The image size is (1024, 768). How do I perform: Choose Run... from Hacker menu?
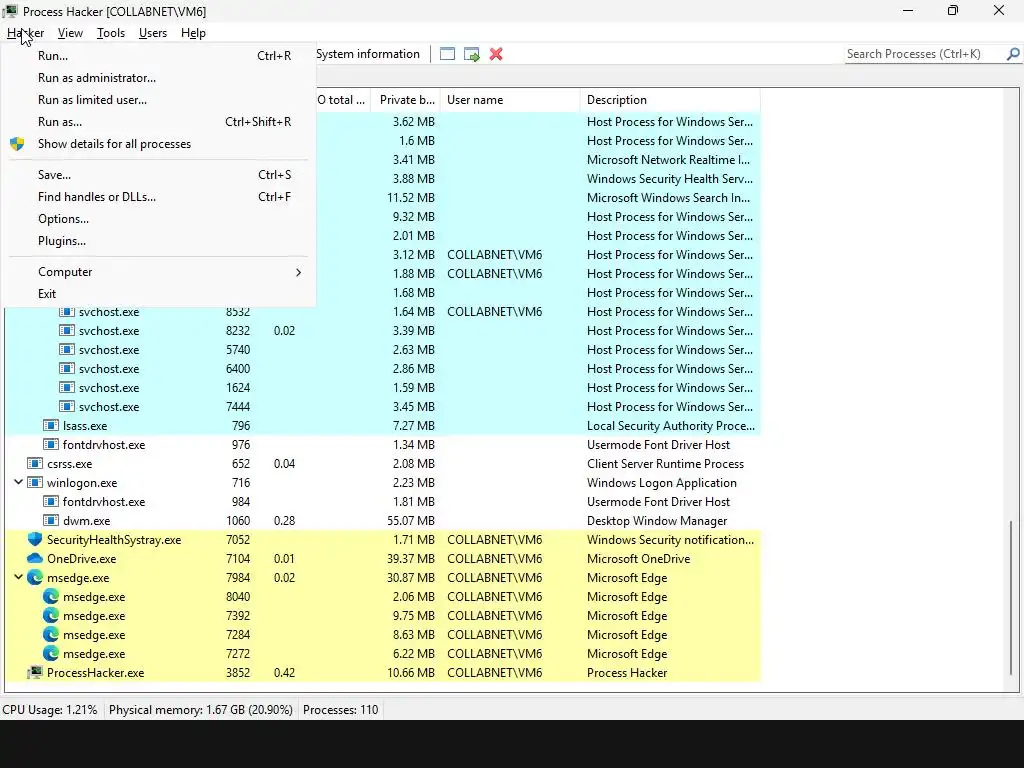pos(159,56)
